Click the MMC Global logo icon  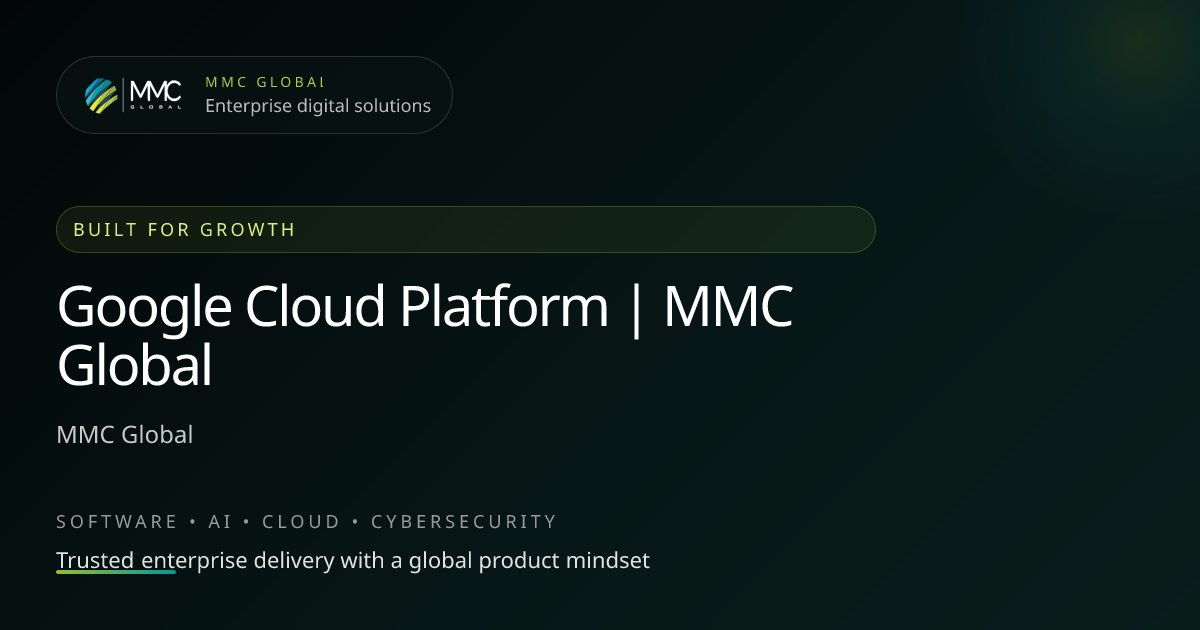134,95
